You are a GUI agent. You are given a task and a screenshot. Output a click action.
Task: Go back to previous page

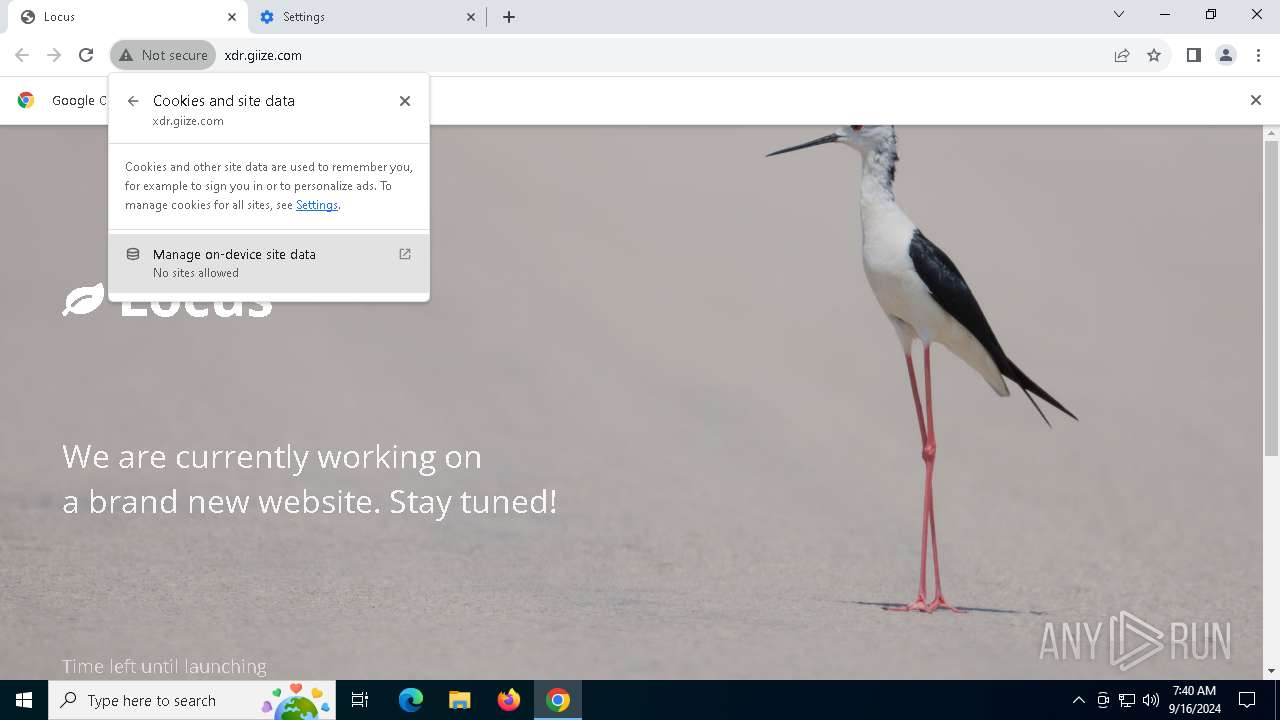(x=22, y=55)
